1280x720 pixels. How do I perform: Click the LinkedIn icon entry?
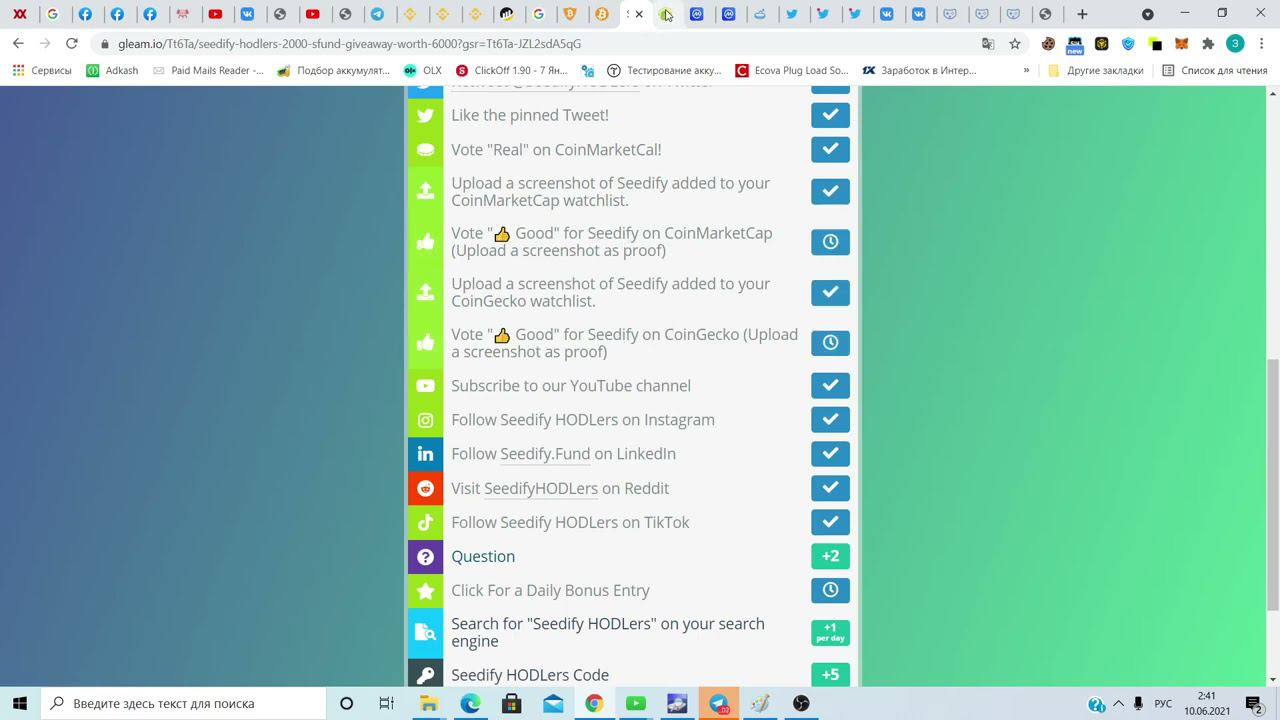coord(425,454)
